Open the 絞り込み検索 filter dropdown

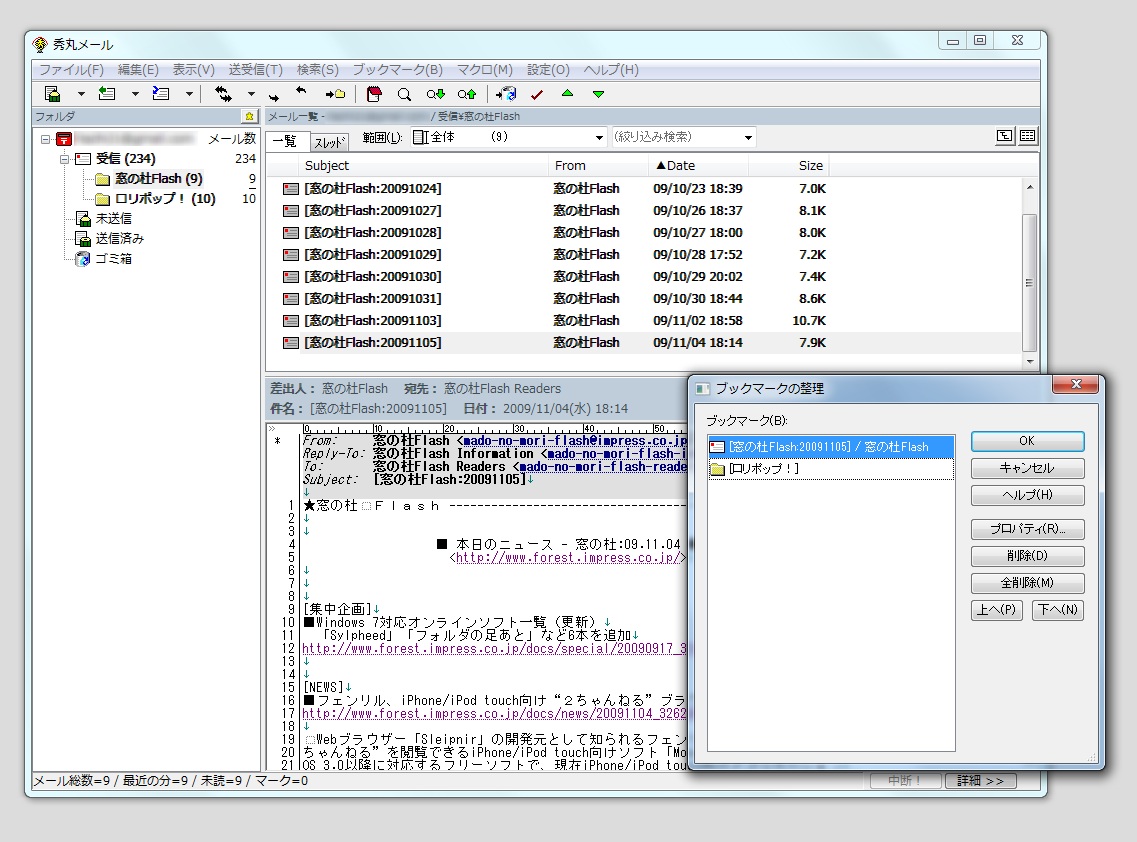(x=748, y=137)
